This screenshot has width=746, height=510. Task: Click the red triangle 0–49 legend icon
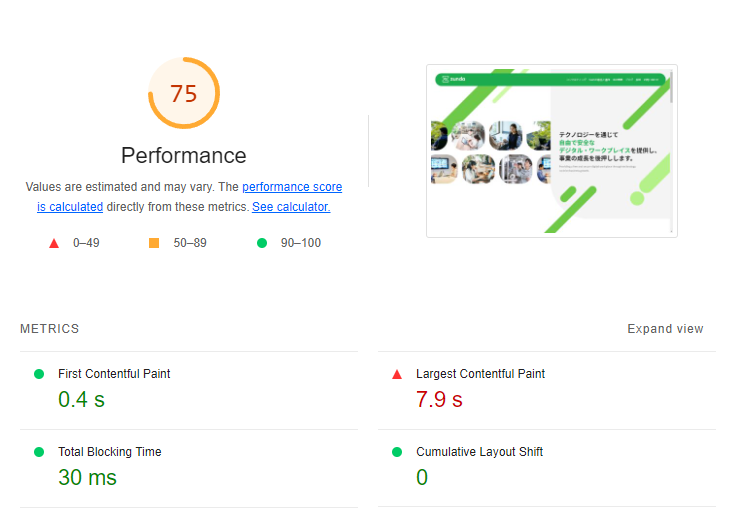[54, 243]
